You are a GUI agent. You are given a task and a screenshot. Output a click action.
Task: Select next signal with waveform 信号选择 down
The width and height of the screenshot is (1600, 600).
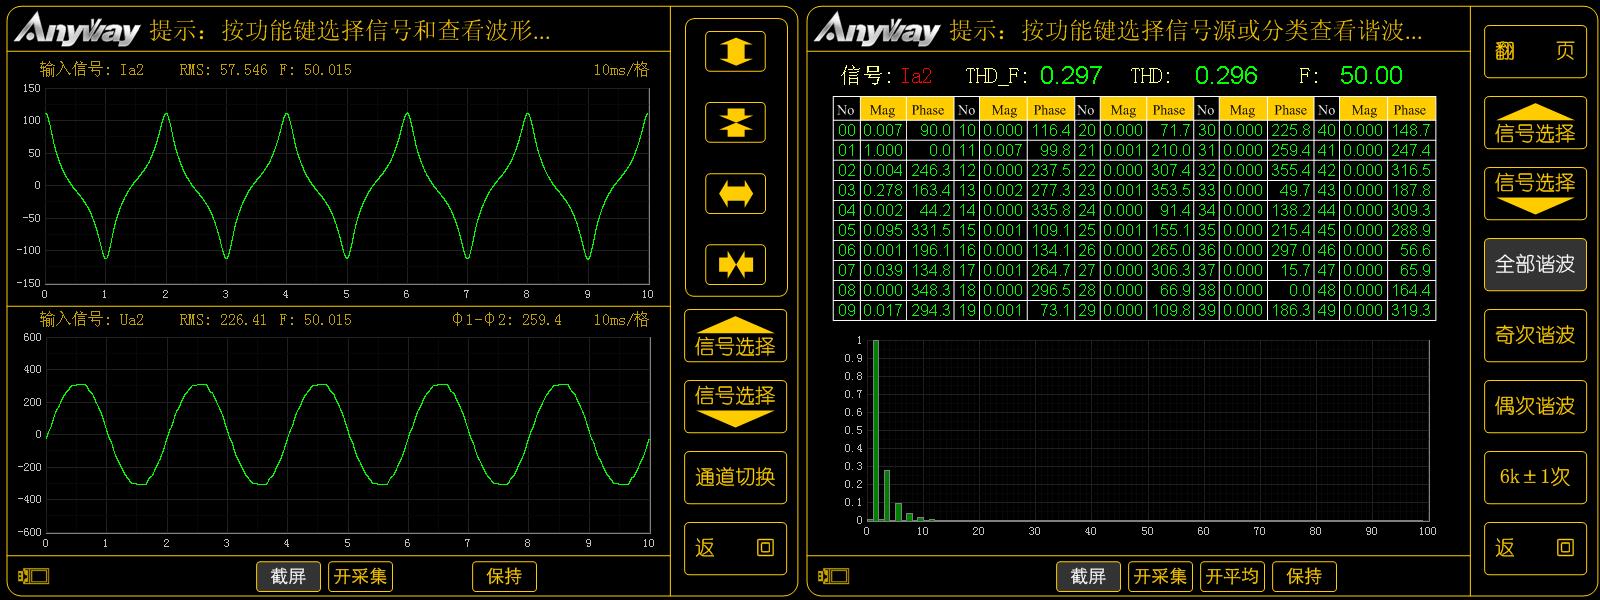tap(735, 405)
